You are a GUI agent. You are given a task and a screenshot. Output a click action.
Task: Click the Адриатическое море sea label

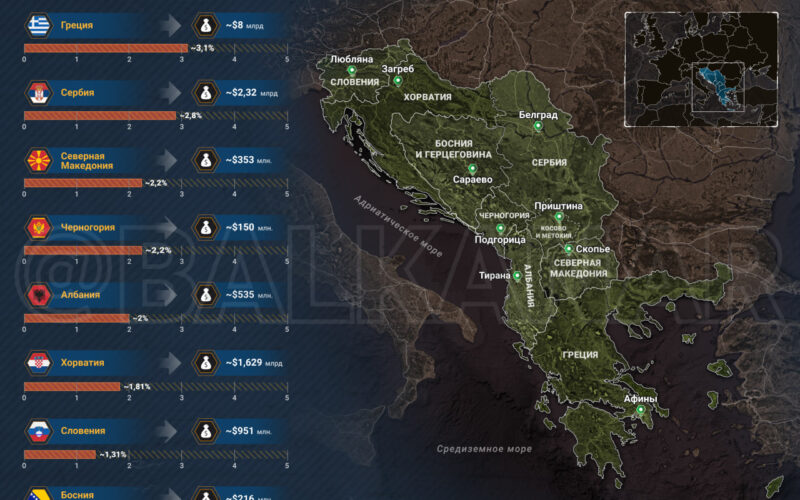click(398, 226)
